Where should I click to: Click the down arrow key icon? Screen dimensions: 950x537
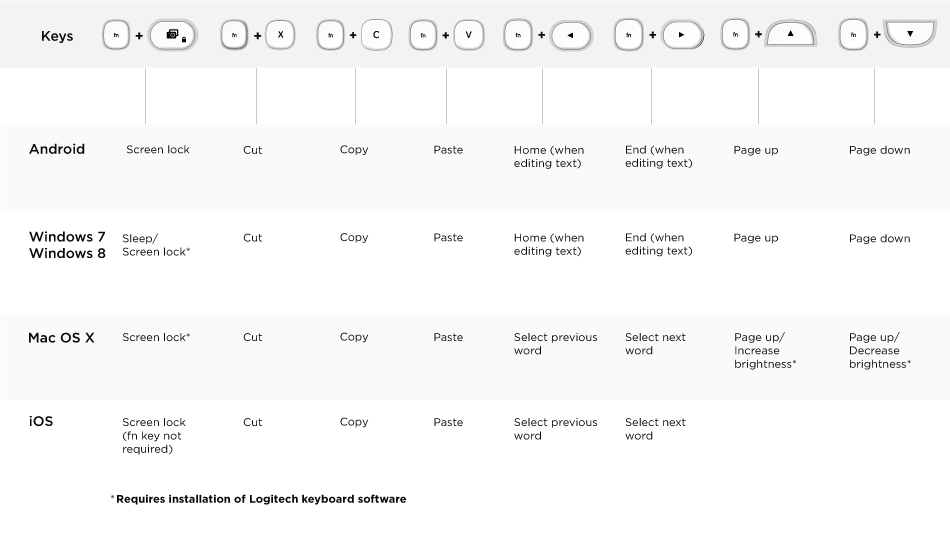pos(909,34)
